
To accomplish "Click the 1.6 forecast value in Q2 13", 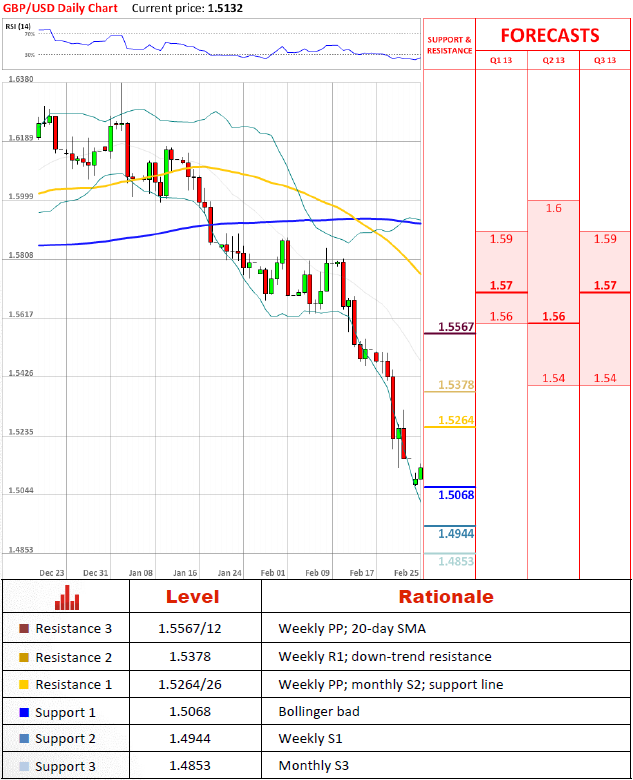I will [x=553, y=208].
